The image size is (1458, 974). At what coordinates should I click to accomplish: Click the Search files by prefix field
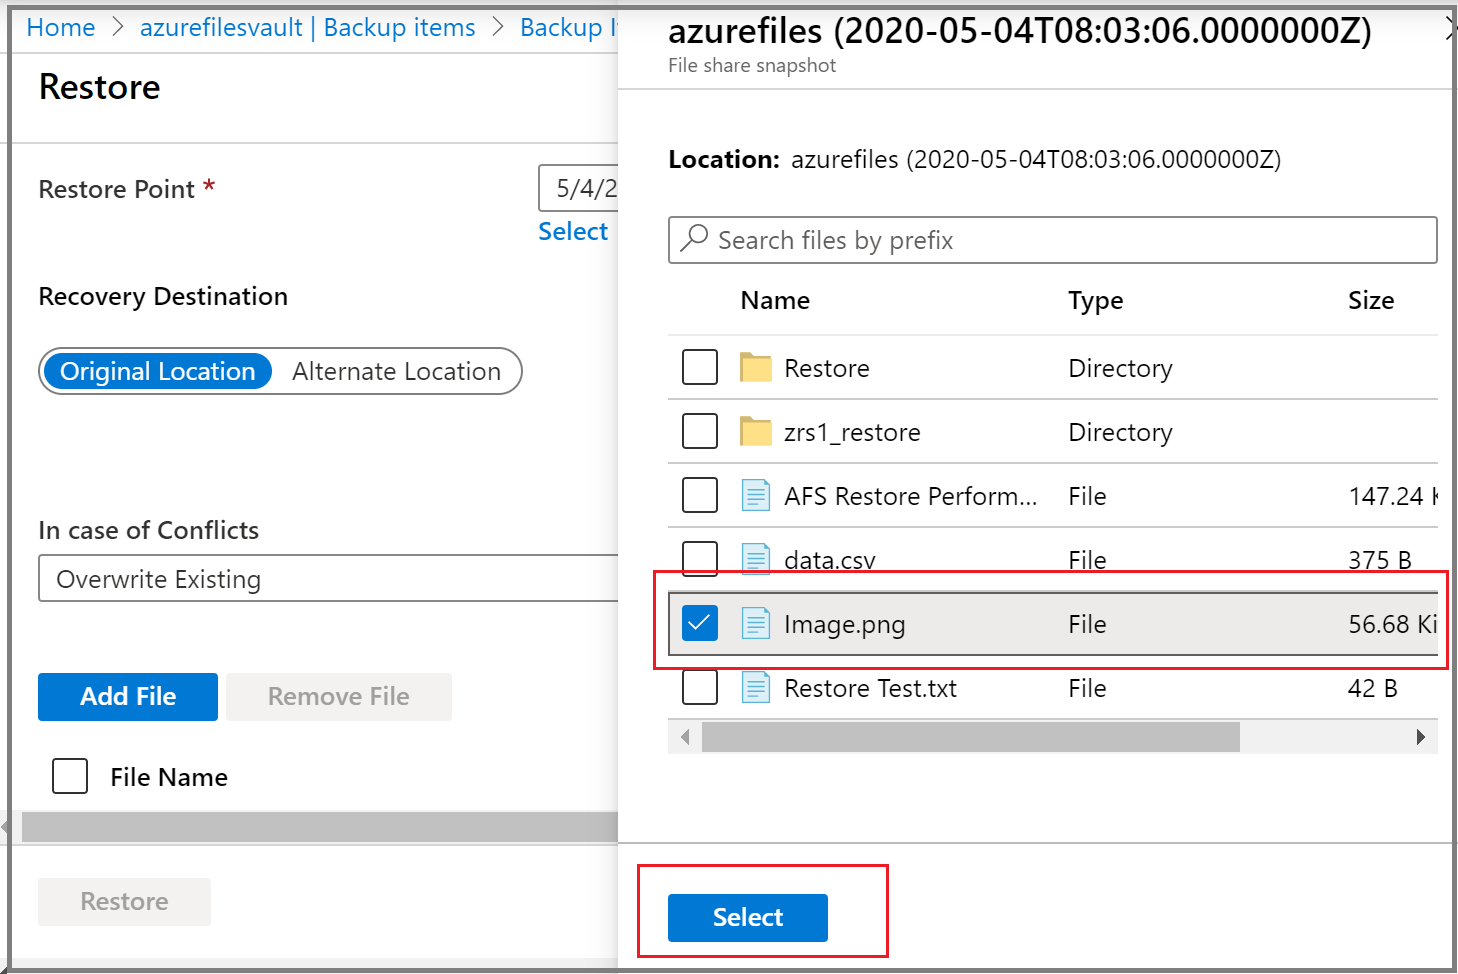pos(900,240)
